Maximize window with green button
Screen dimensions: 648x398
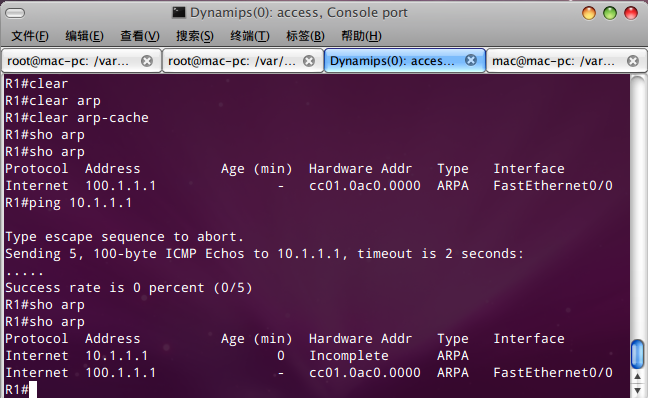point(610,13)
